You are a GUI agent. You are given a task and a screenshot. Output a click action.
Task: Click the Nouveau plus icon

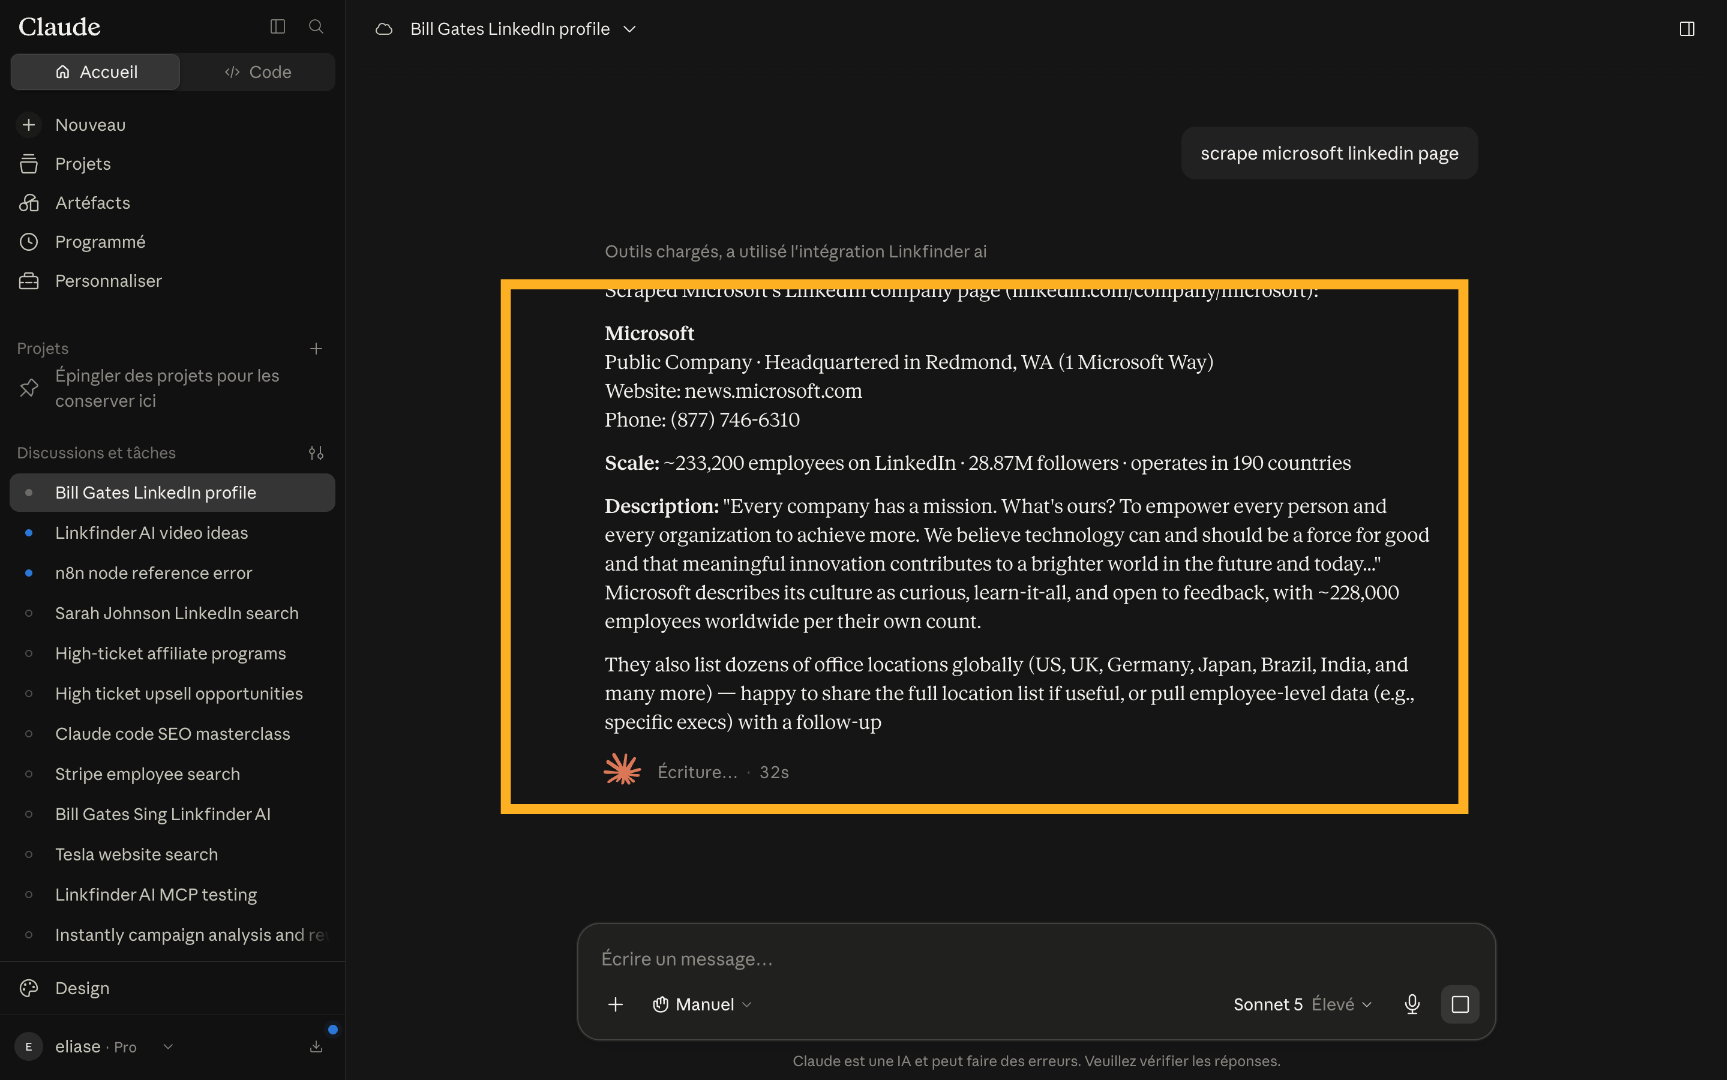tap(29, 125)
